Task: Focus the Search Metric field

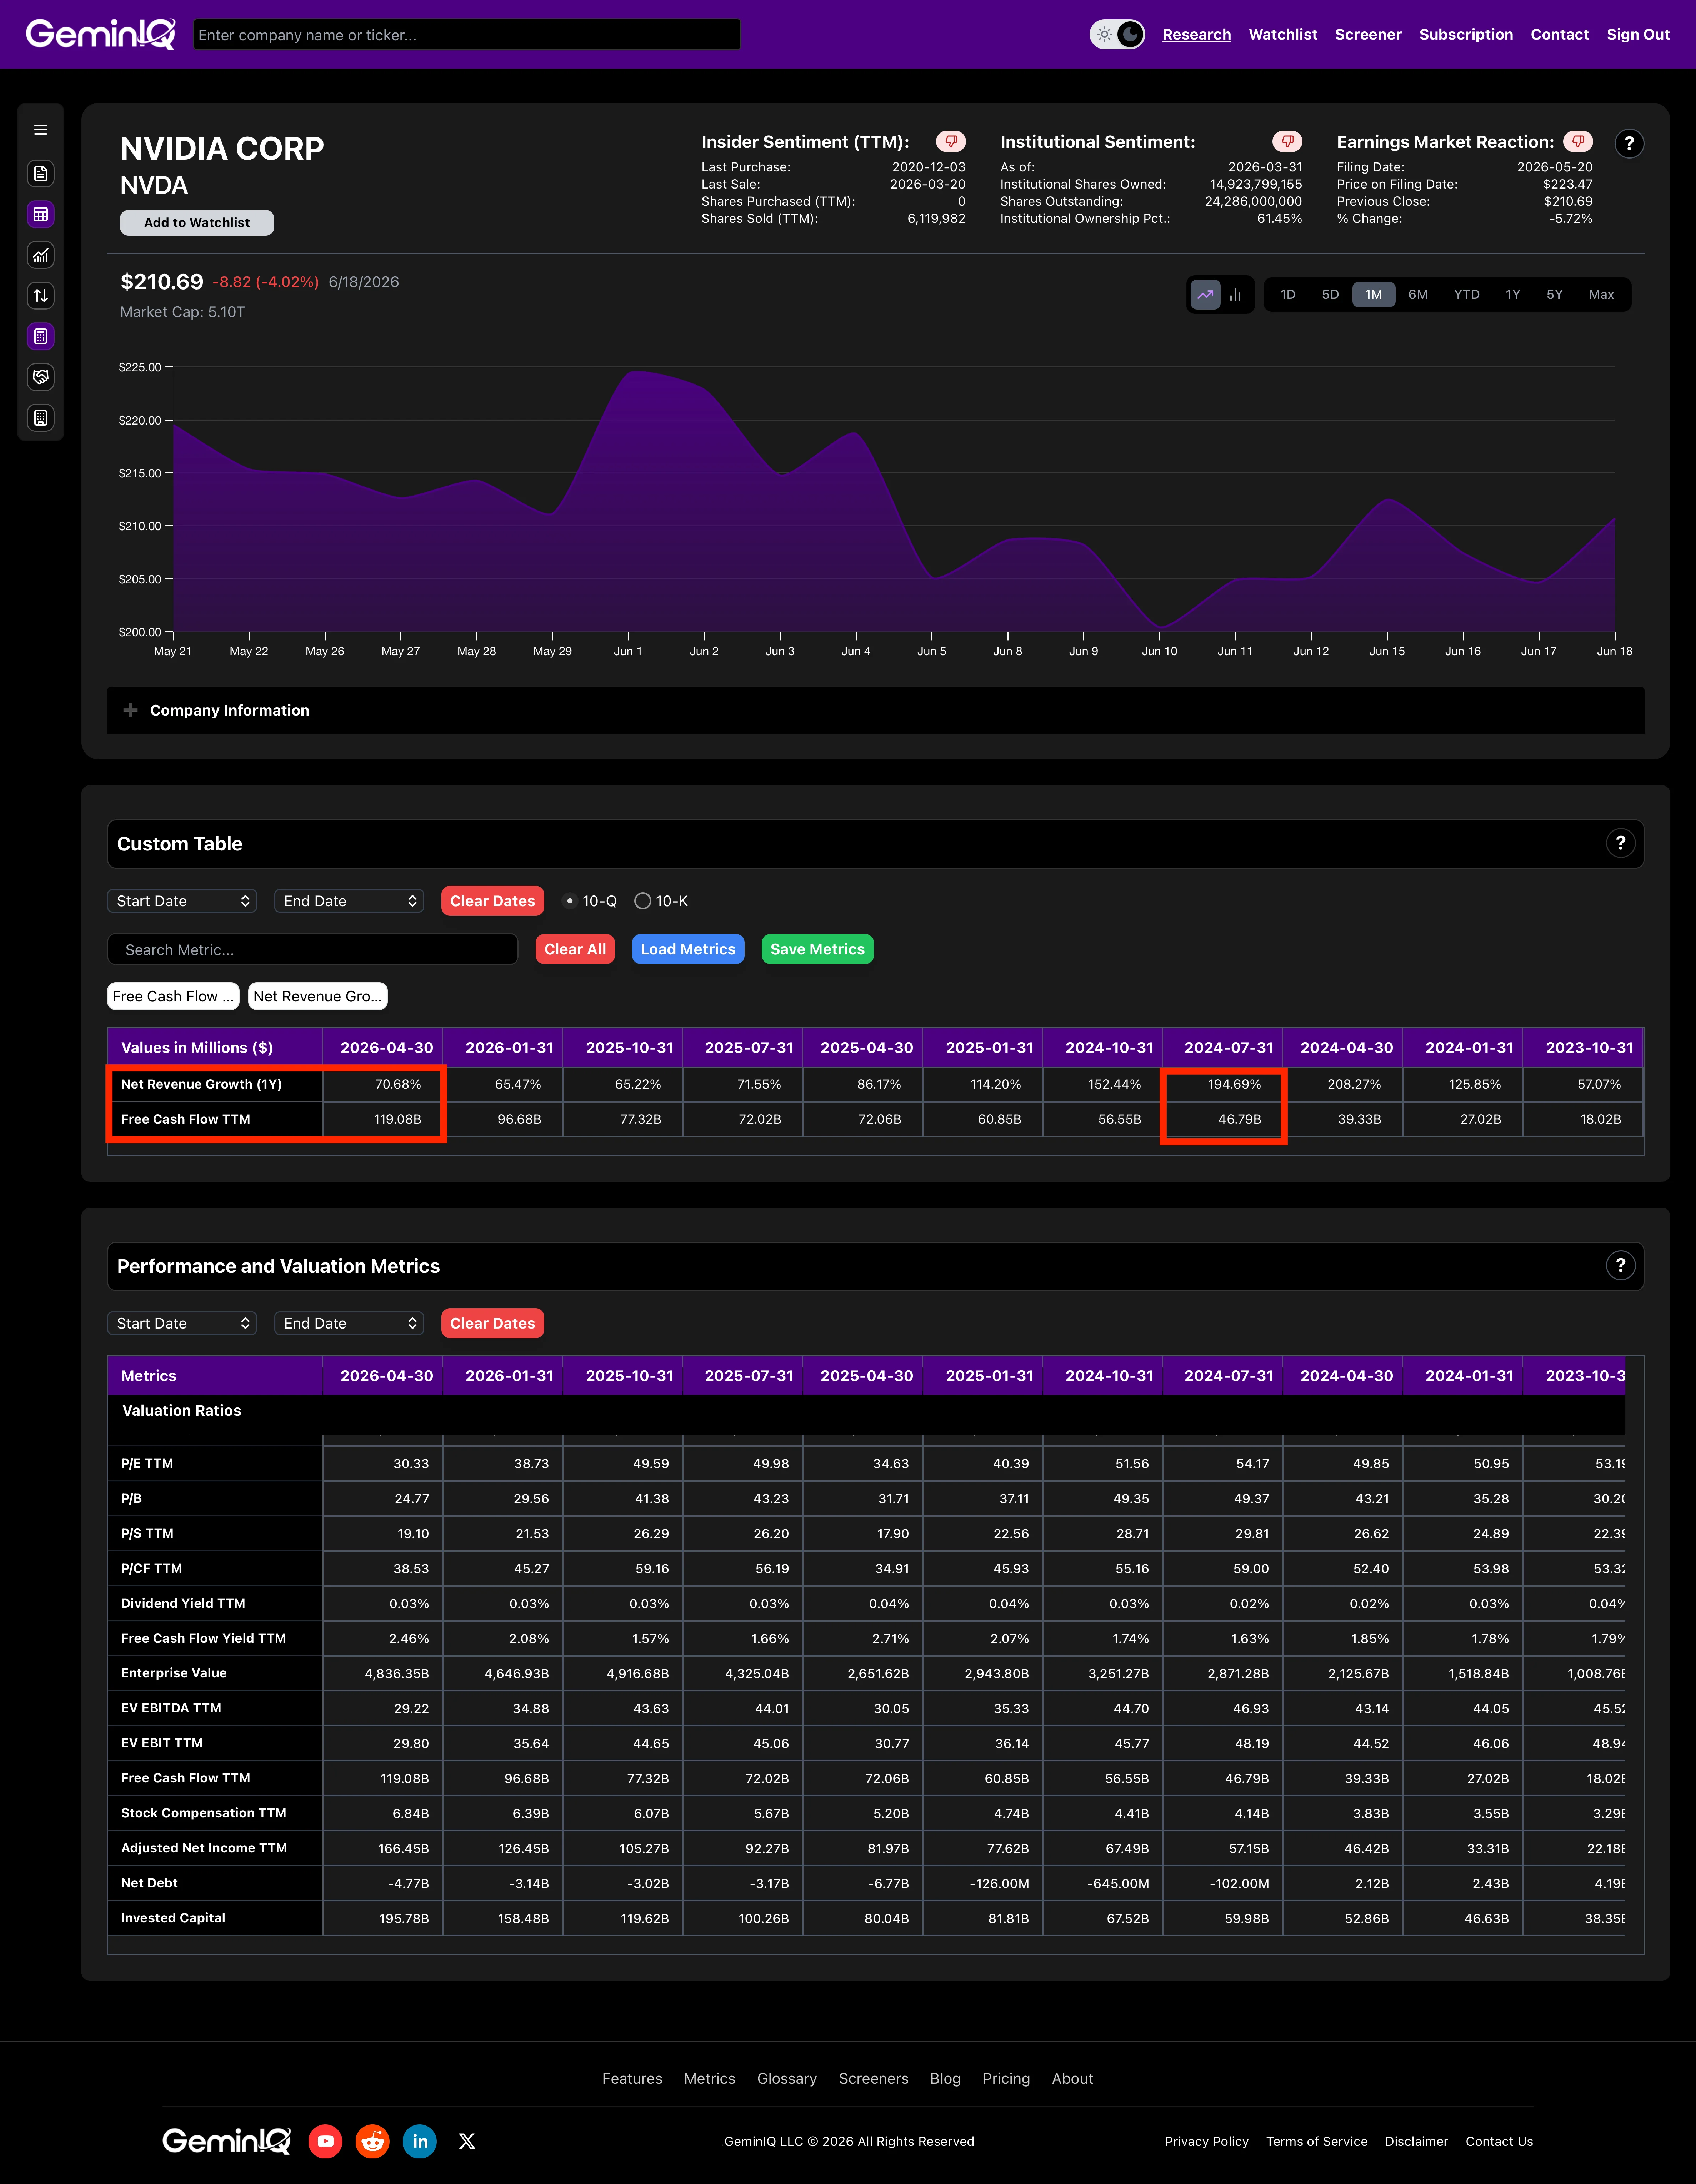Action: tap(312, 949)
